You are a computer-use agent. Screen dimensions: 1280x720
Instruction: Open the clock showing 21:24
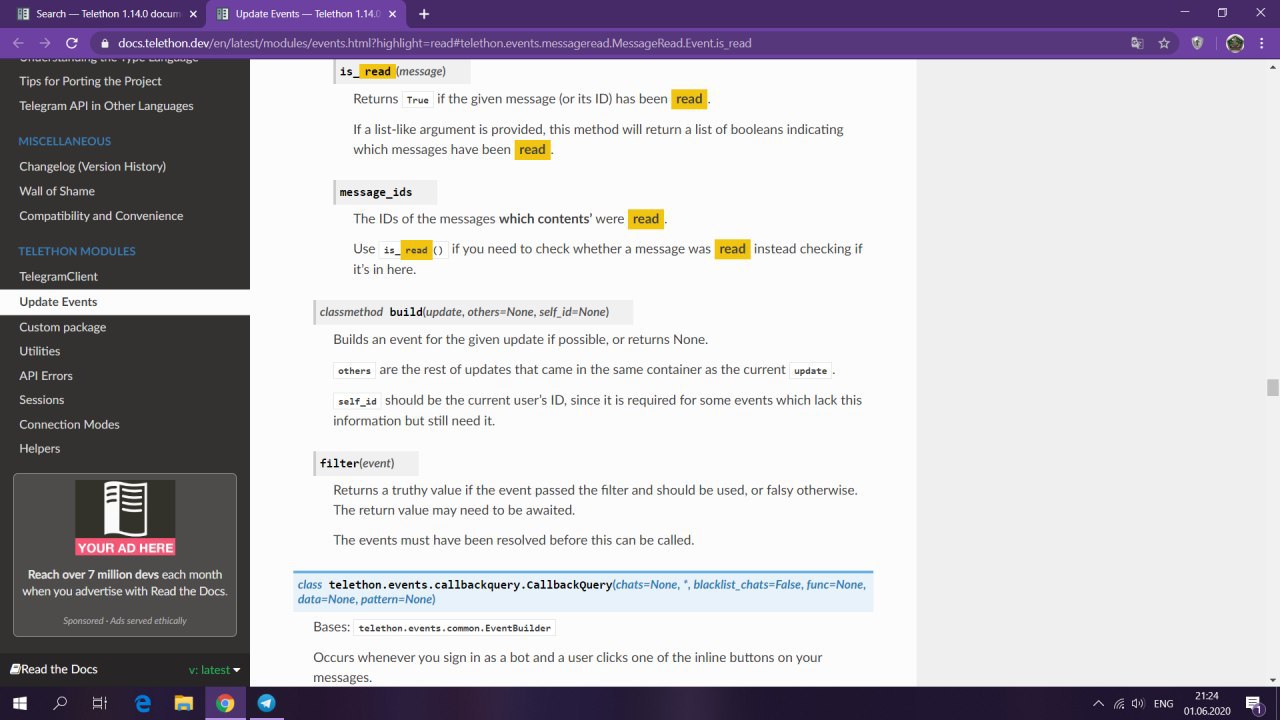[1207, 703]
